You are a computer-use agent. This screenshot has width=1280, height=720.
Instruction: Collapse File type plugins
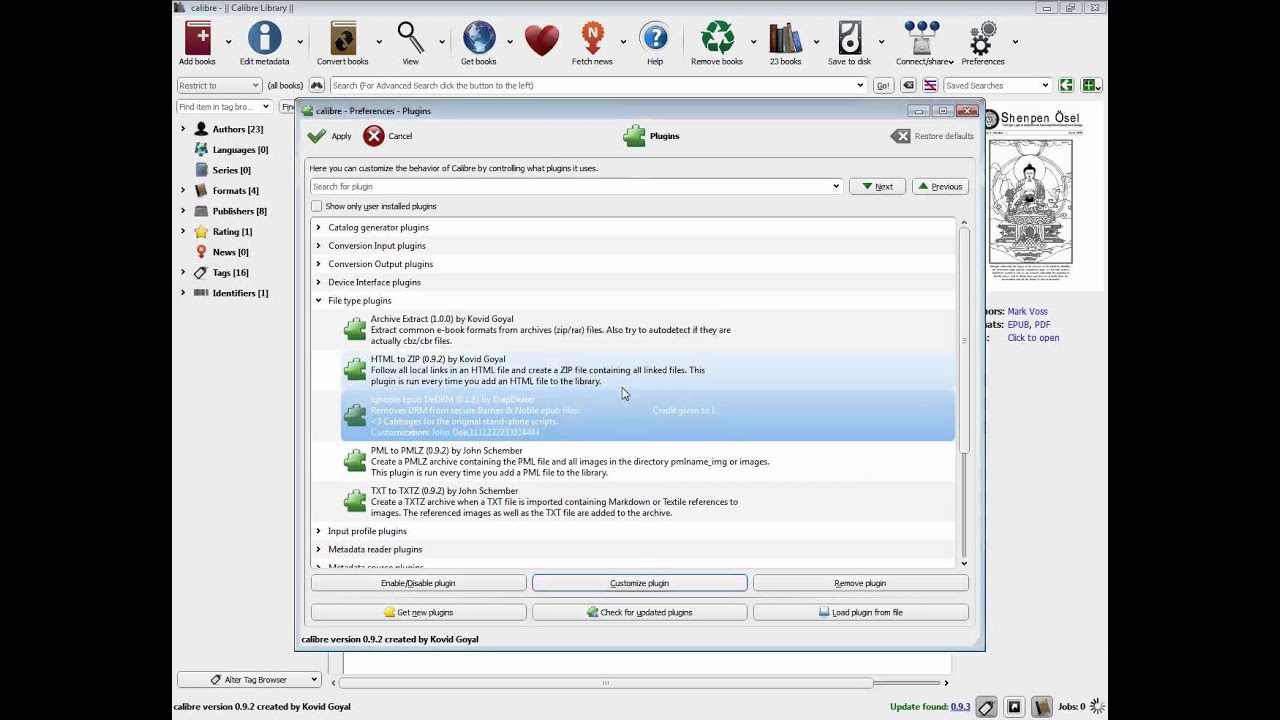319,300
